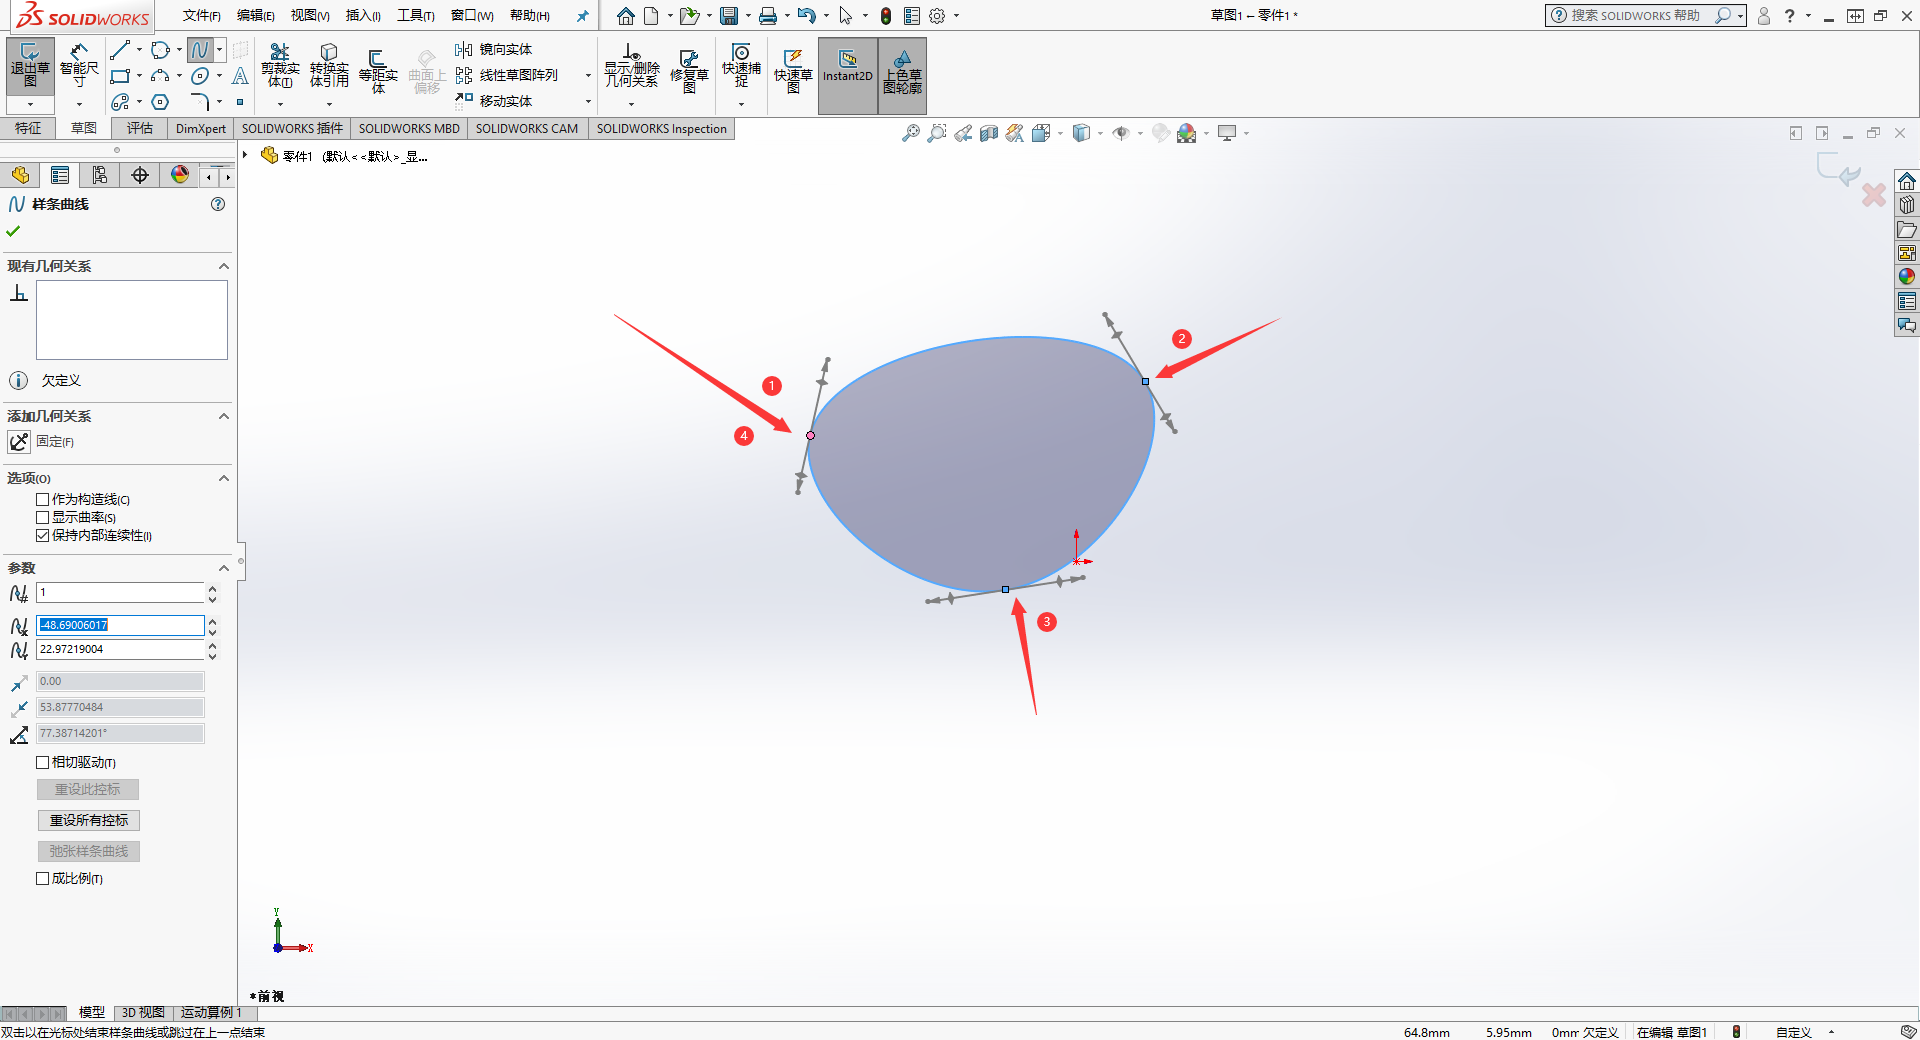The image size is (1920, 1040).
Task: Open spline PropertyManager help icon
Action: click(x=218, y=204)
